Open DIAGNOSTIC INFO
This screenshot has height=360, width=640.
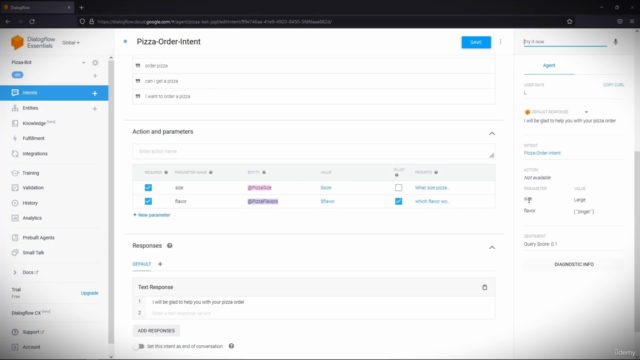(x=574, y=264)
